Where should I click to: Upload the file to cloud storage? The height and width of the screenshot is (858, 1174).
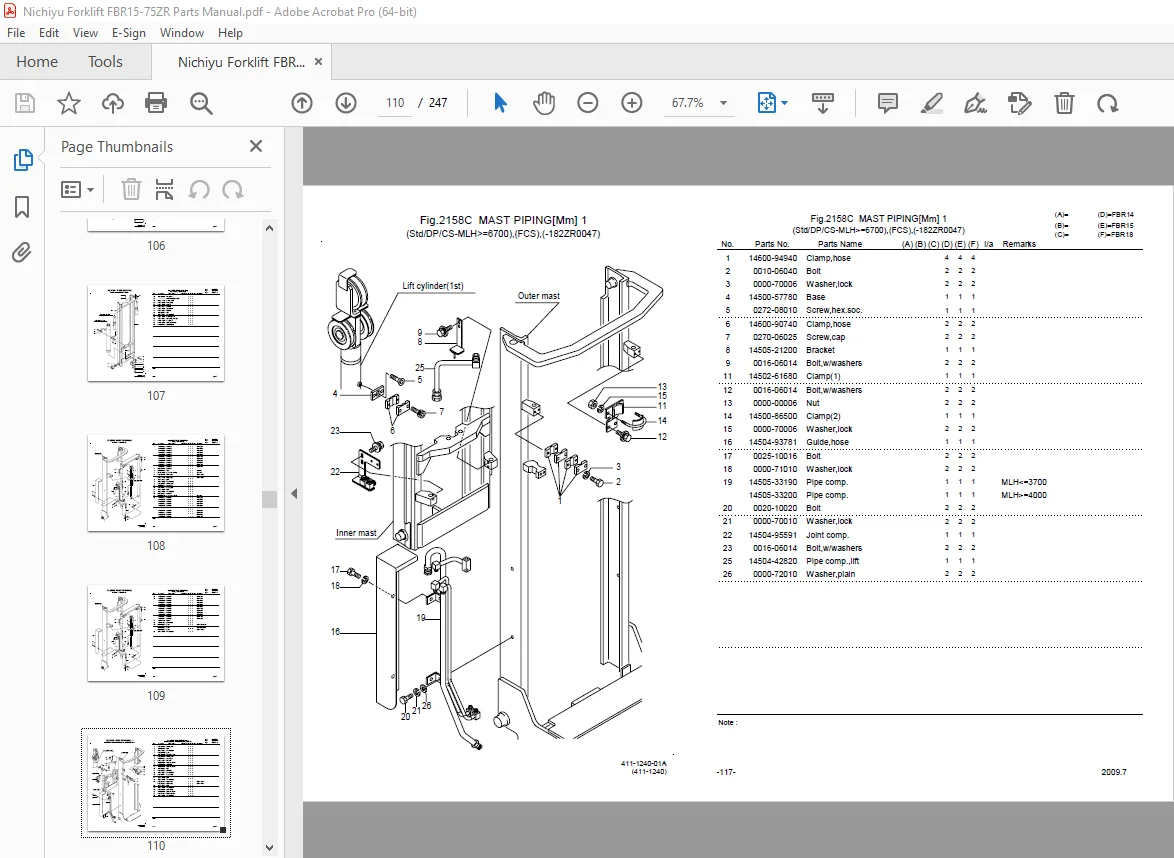tap(113, 103)
